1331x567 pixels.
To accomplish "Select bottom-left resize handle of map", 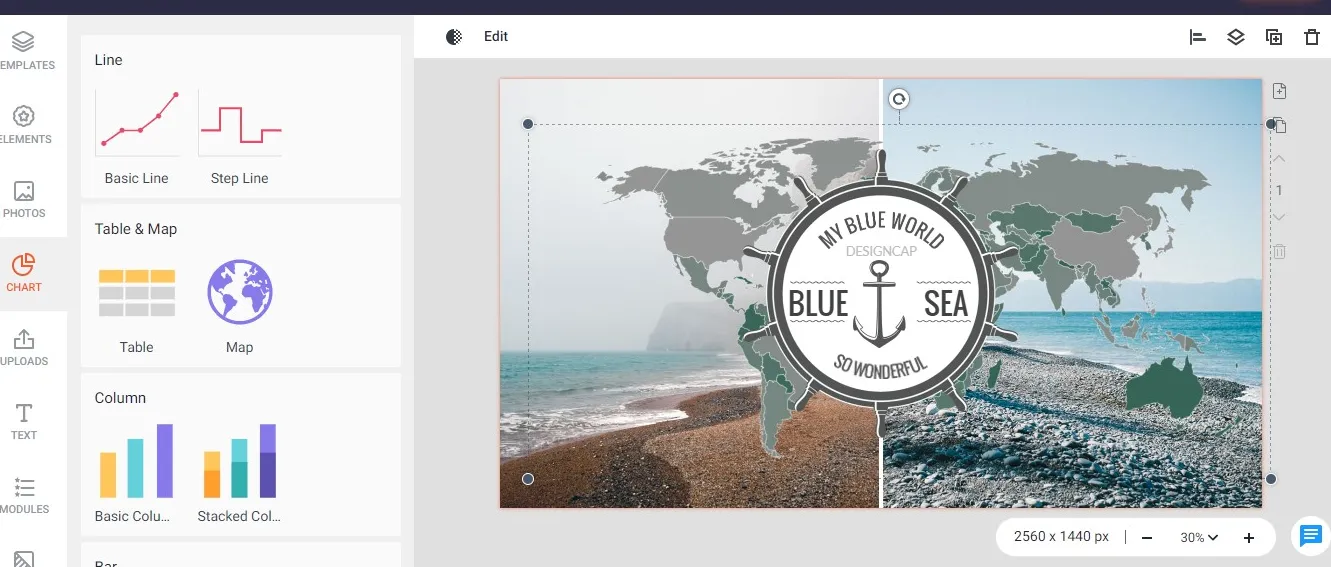I will (528, 479).
